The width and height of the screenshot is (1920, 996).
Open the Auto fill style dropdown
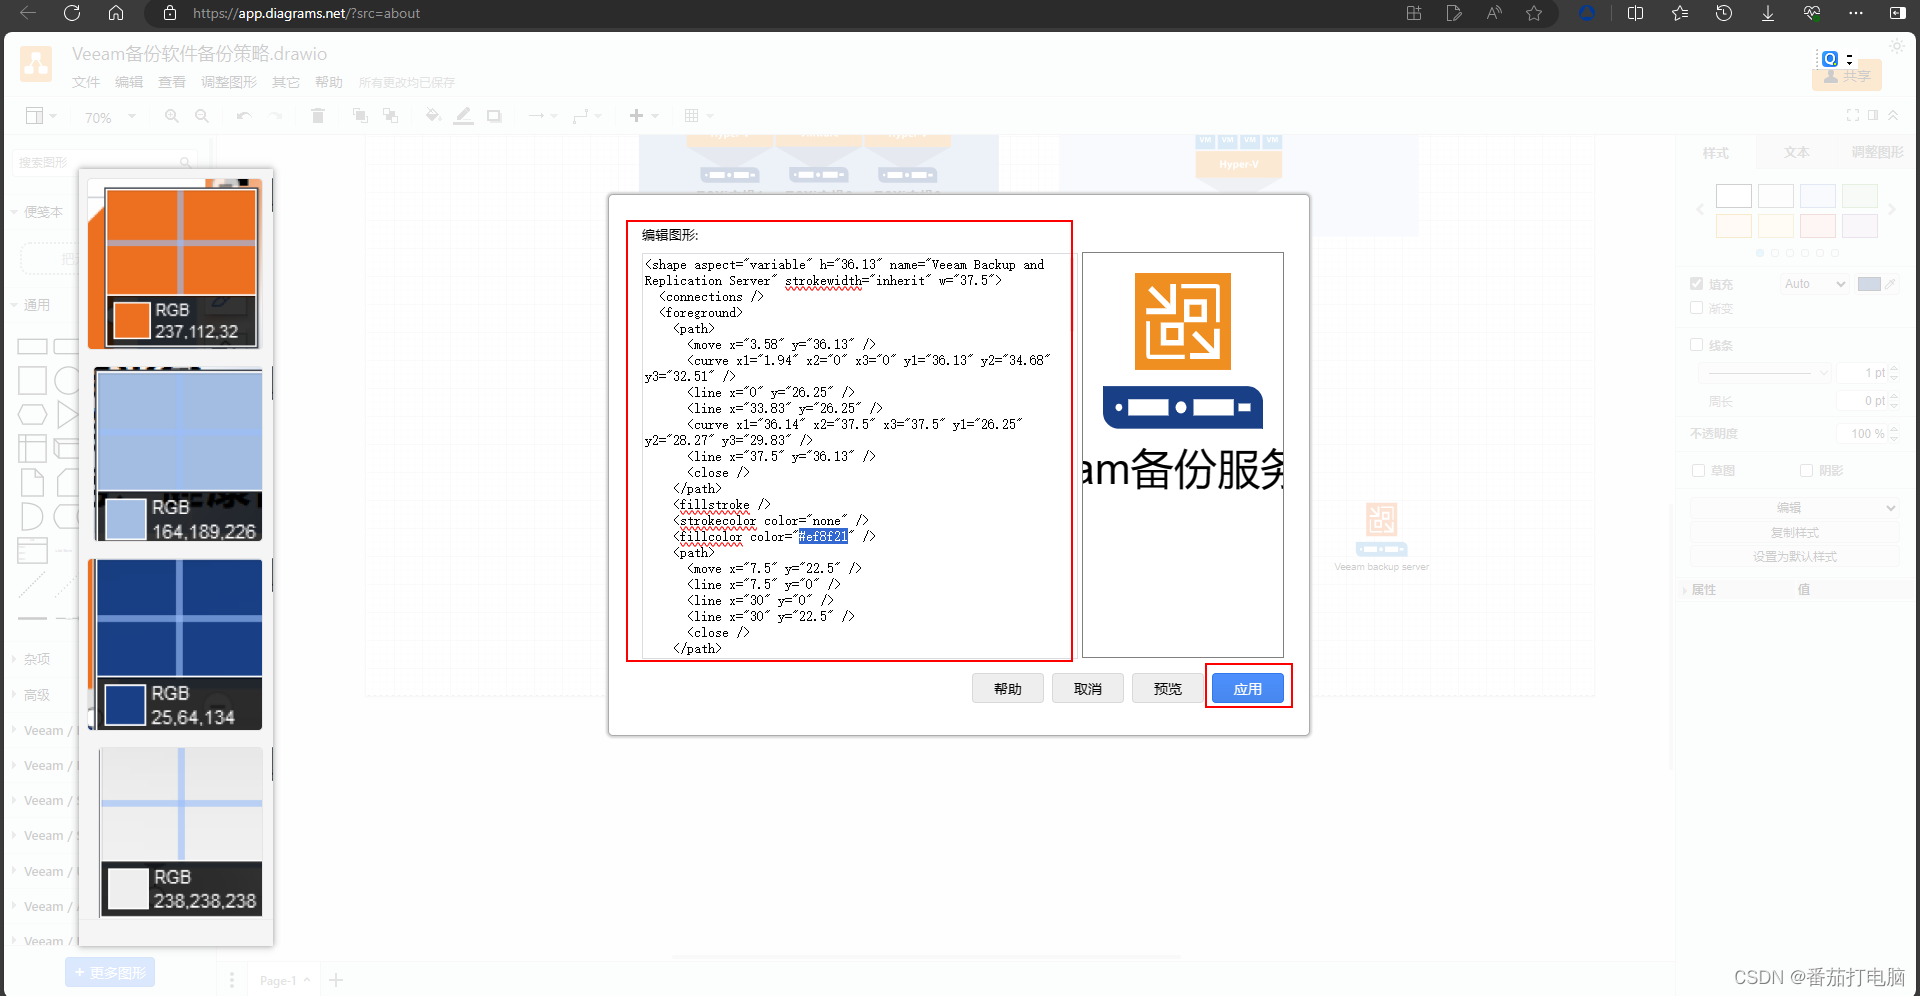[1815, 284]
